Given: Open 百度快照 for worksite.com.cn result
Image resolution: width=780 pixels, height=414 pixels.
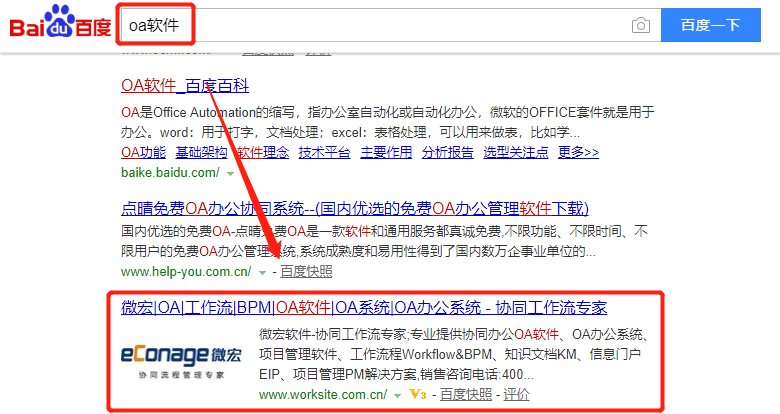Looking at the screenshot, I should [x=466, y=395].
